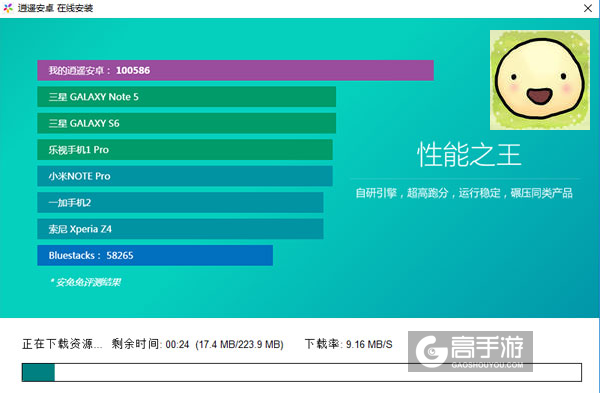Click the 自研引擎 description text

coord(464,193)
